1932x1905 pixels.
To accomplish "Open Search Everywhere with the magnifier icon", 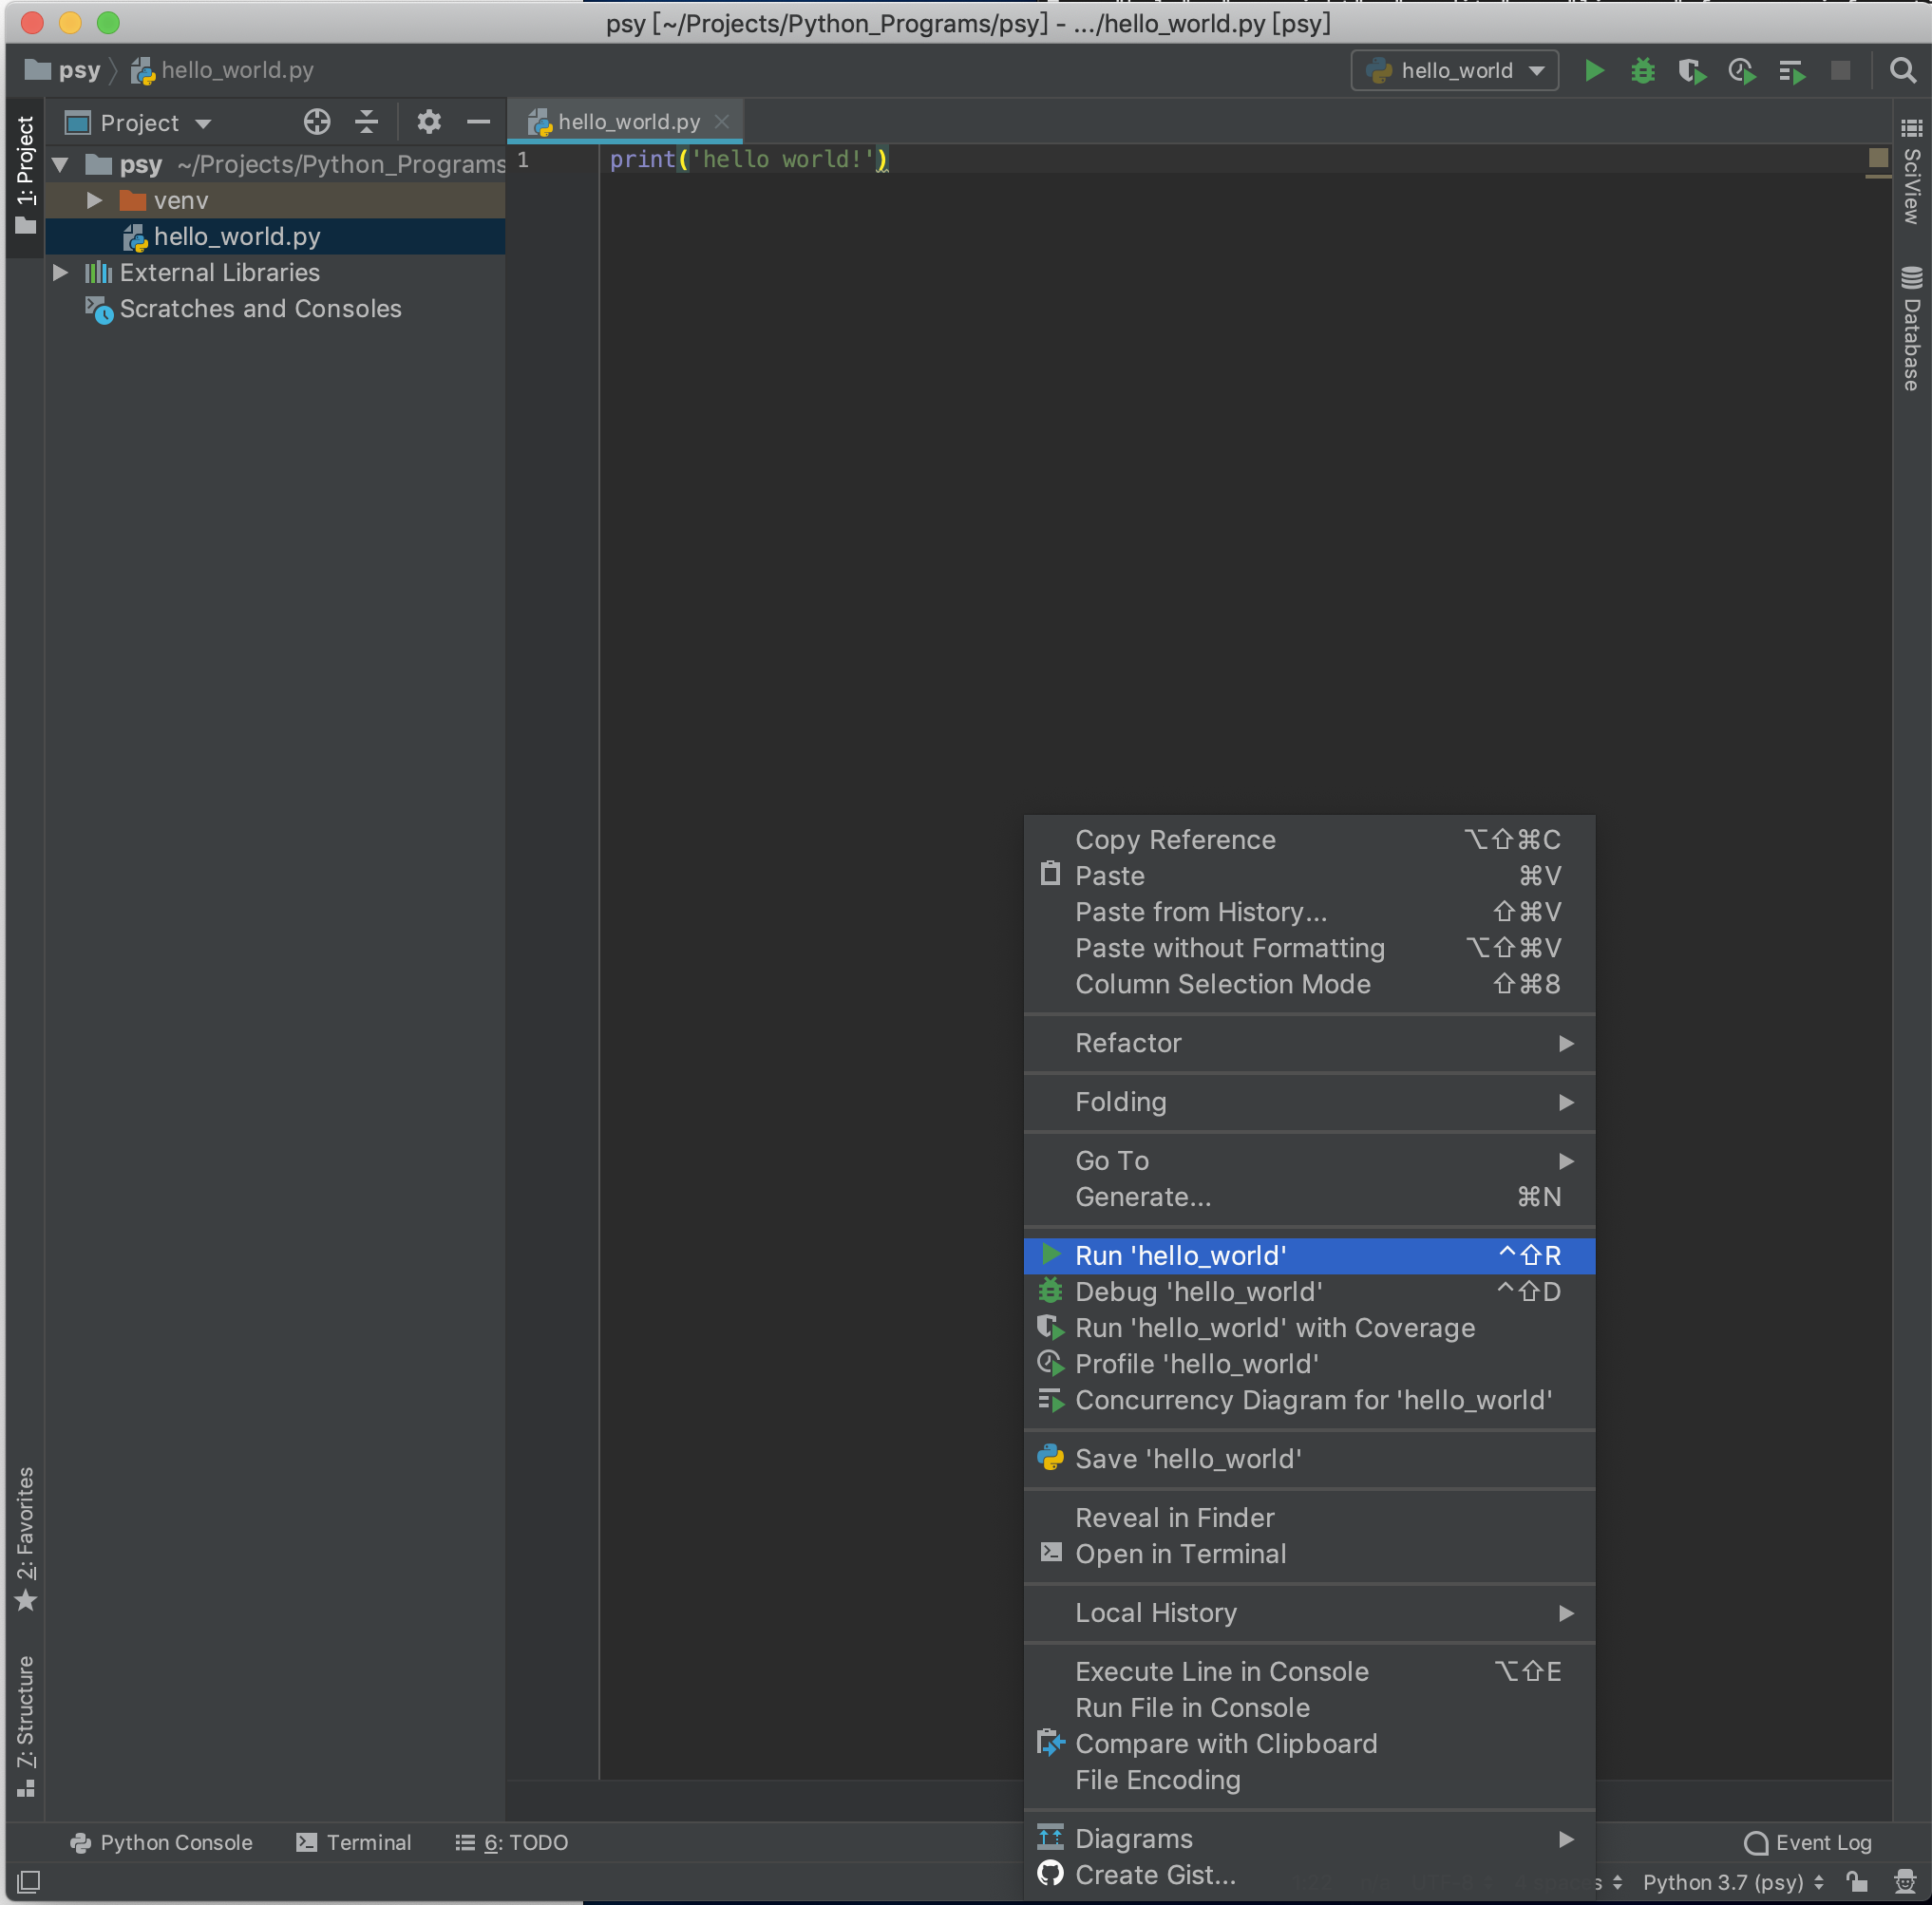I will pyautogui.click(x=1901, y=70).
